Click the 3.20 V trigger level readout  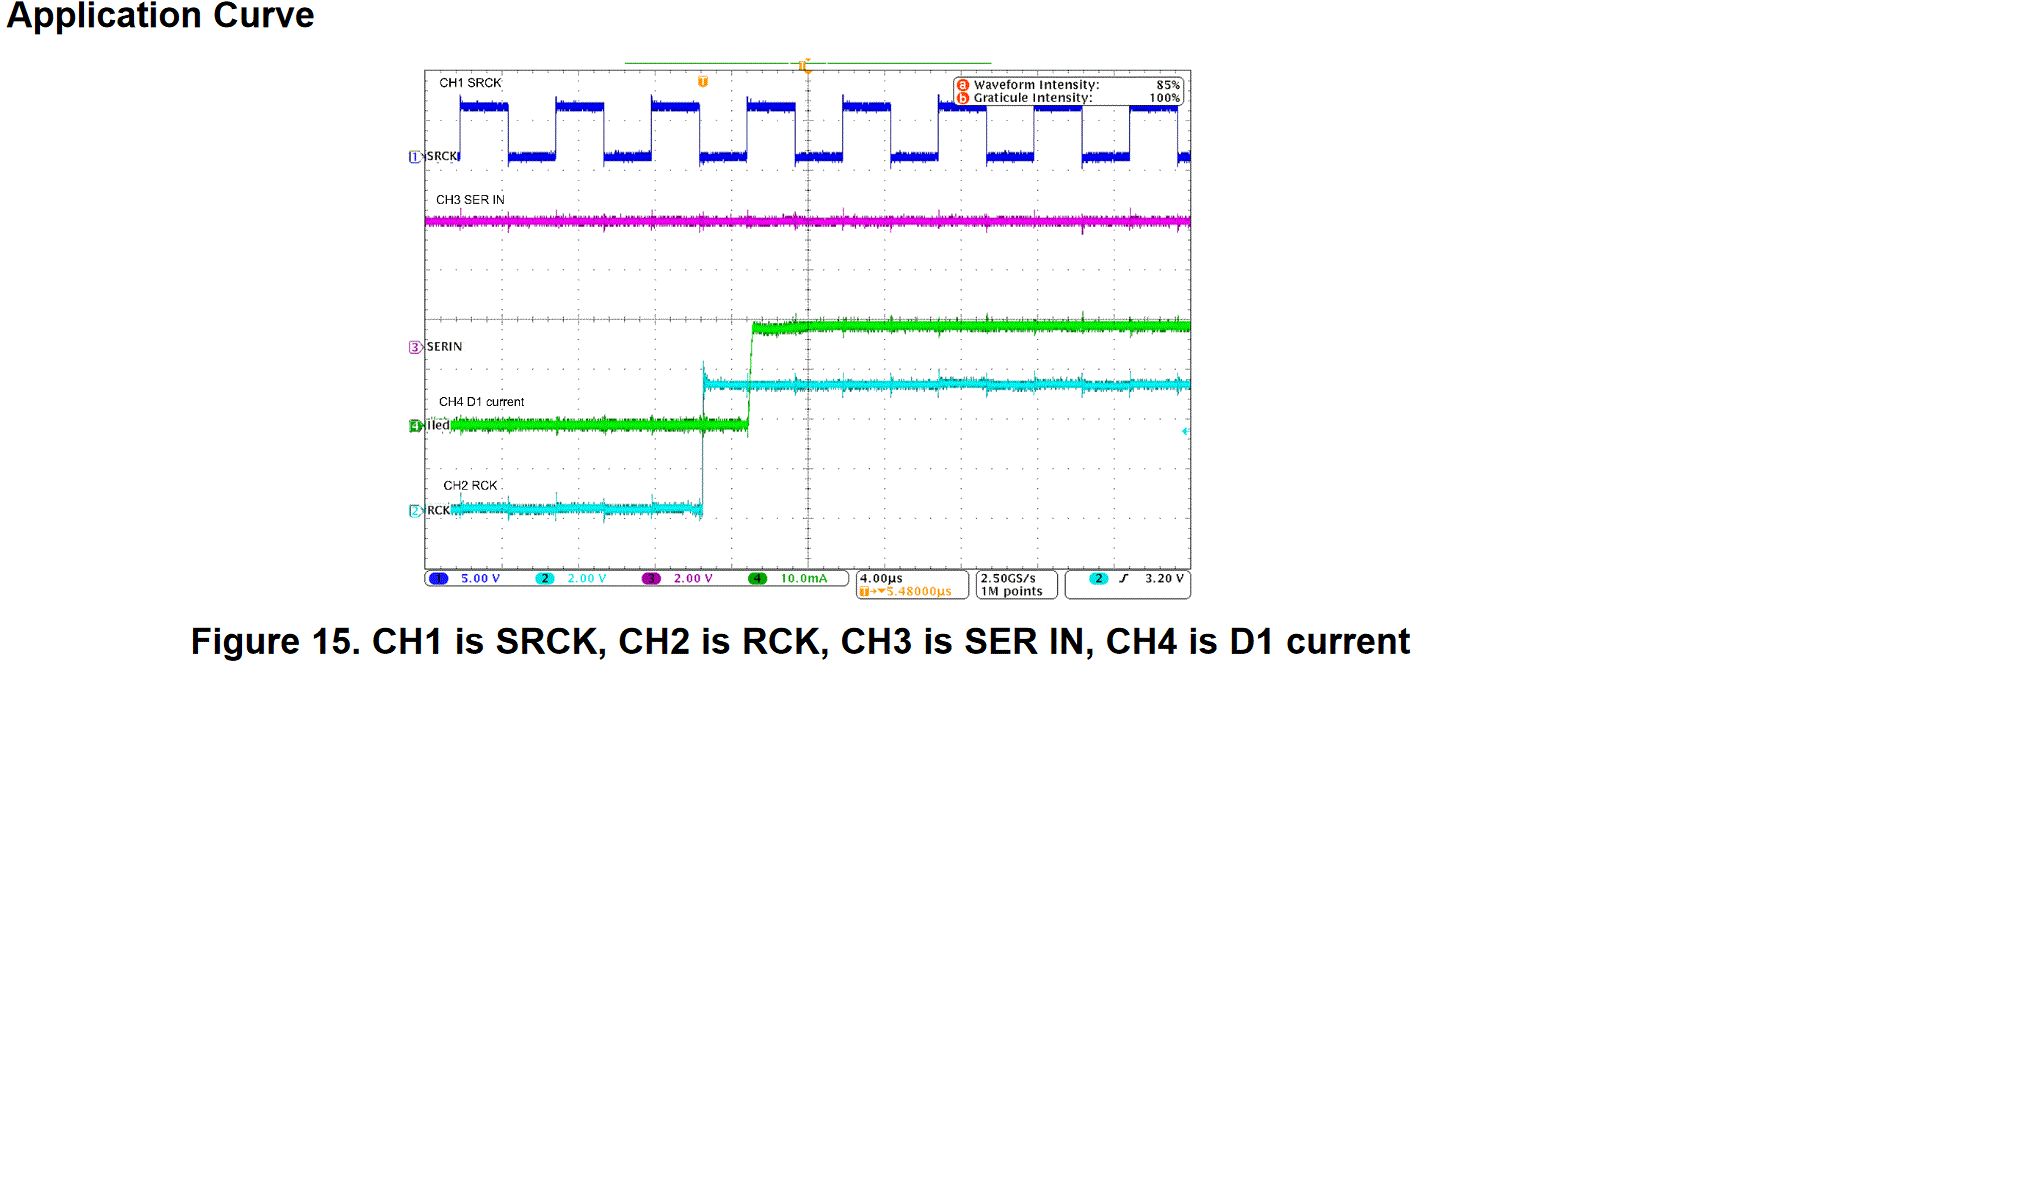(x=1164, y=578)
